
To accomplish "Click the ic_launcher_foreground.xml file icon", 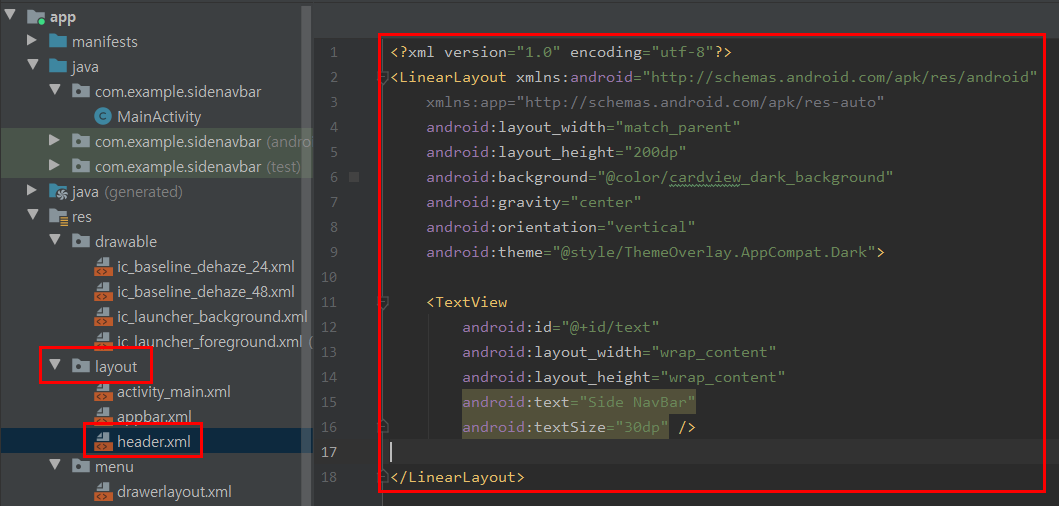I will [103, 342].
